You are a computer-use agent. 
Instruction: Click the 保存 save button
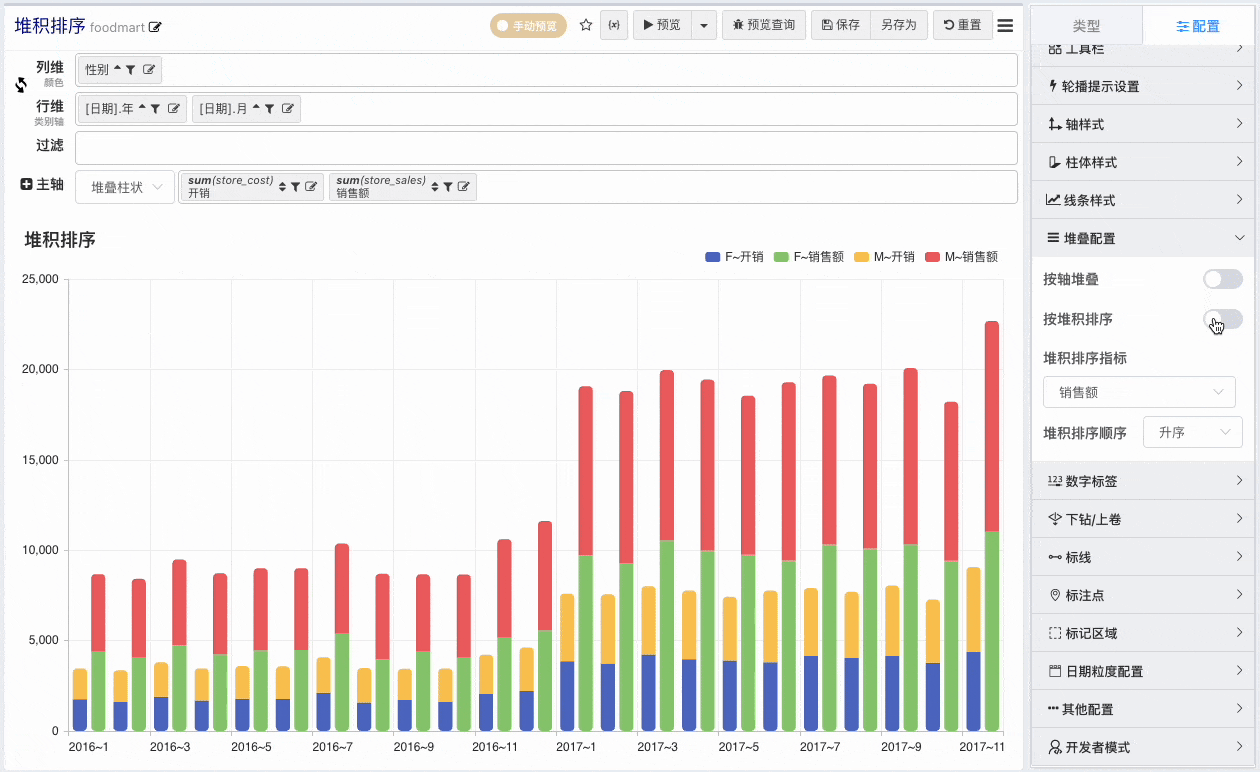pos(840,25)
